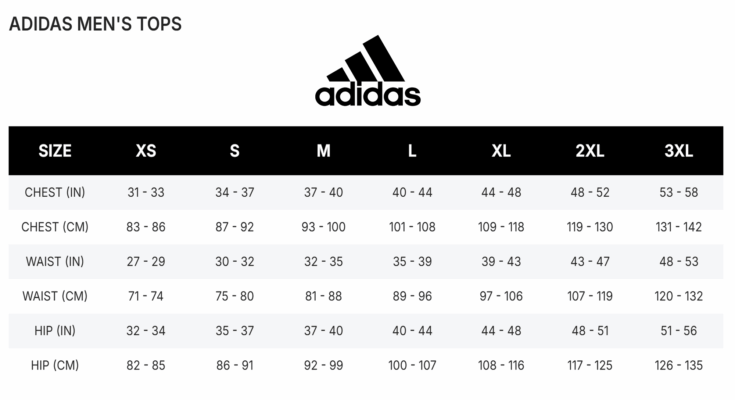Click the M hip cm value 92 - 99
Screen dimensions: 735x400
coord(323,365)
